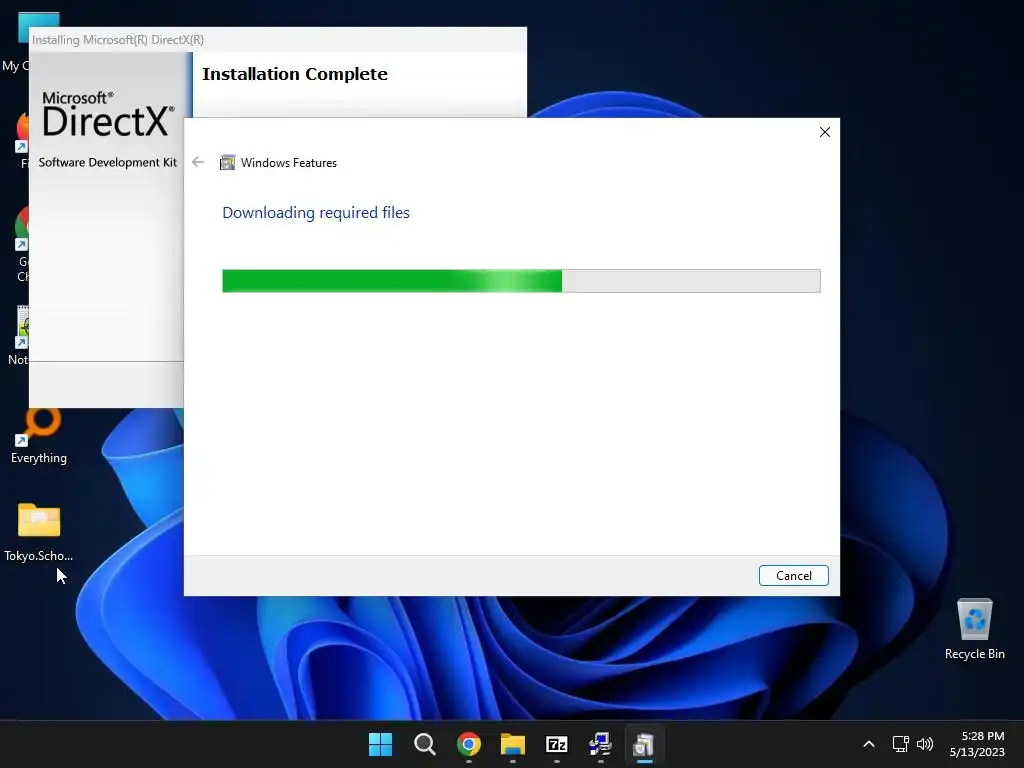Open 7-Zip from taskbar
1024x768 pixels.
tap(556, 744)
